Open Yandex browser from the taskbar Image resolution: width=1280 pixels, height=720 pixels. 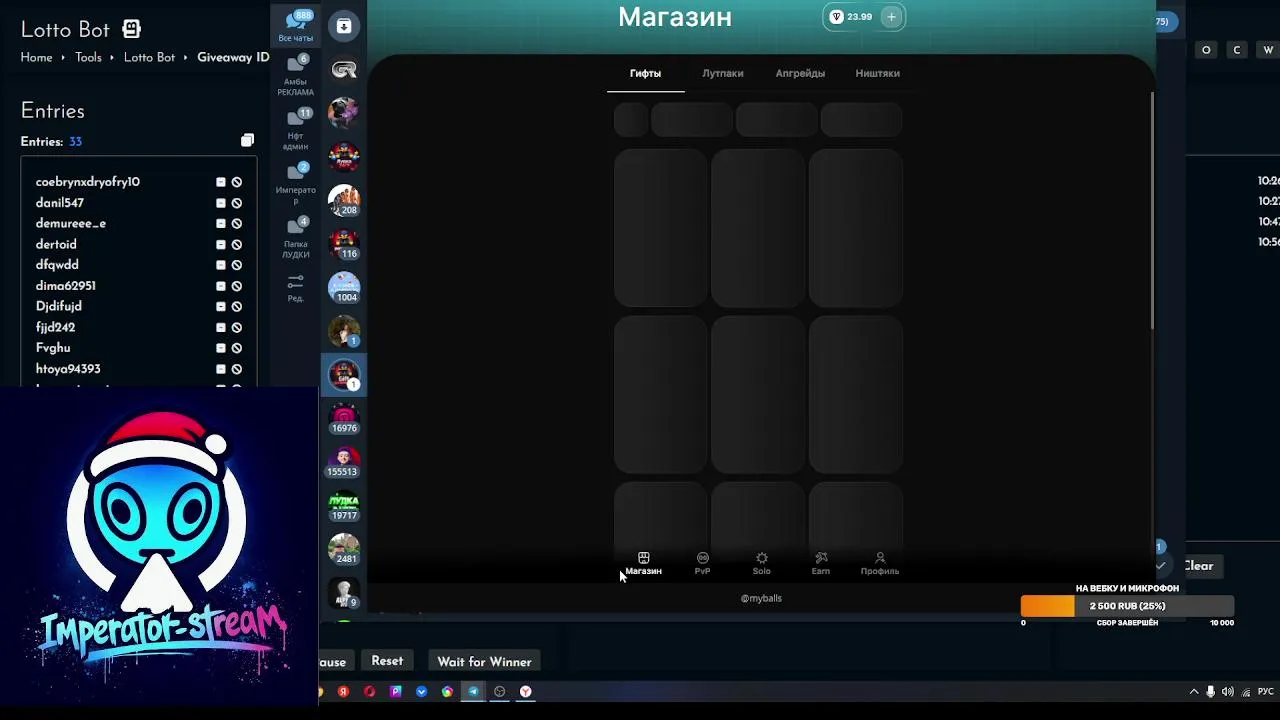(x=525, y=691)
